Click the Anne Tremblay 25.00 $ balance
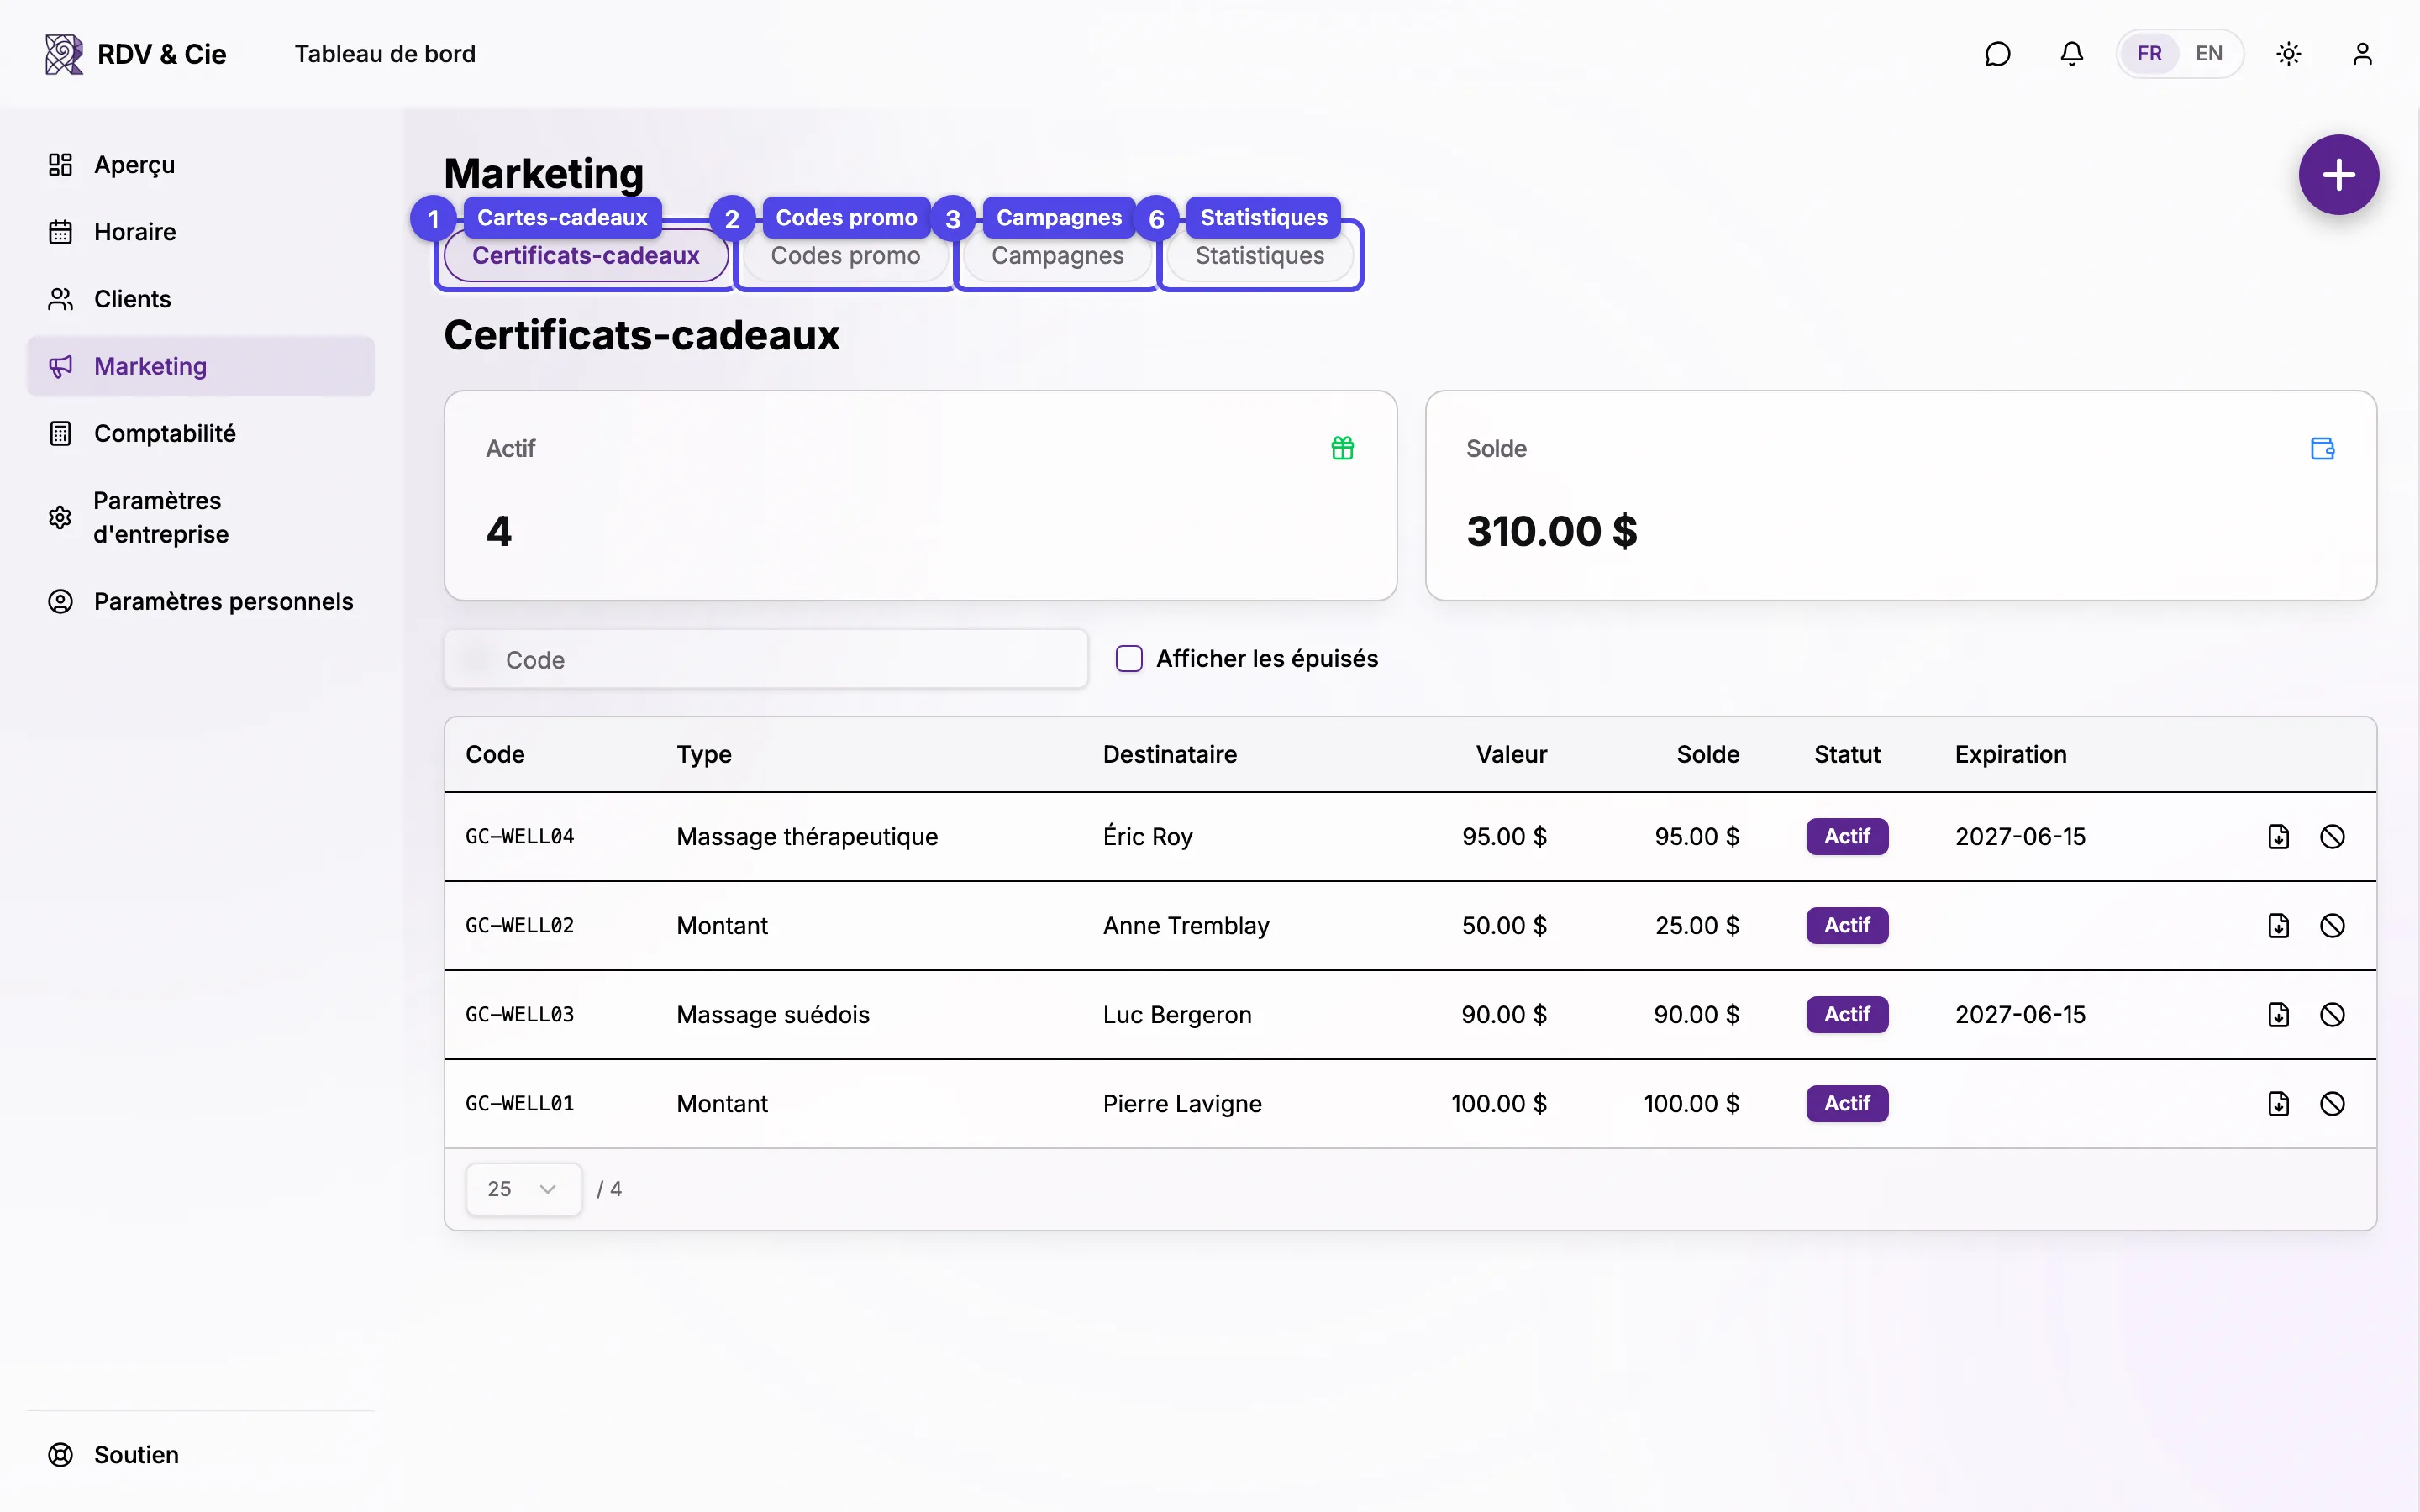Image resolution: width=2420 pixels, height=1512 pixels. coord(1697,926)
